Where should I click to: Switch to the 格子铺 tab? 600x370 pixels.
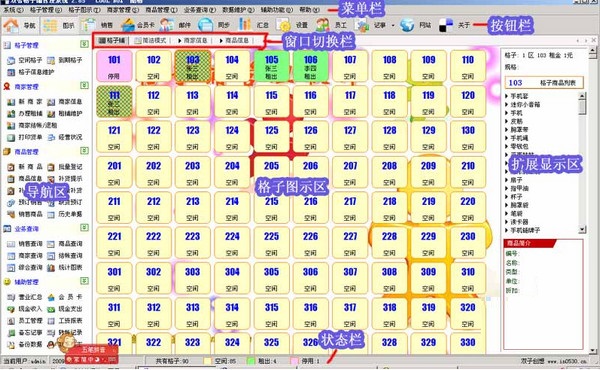pos(112,40)
